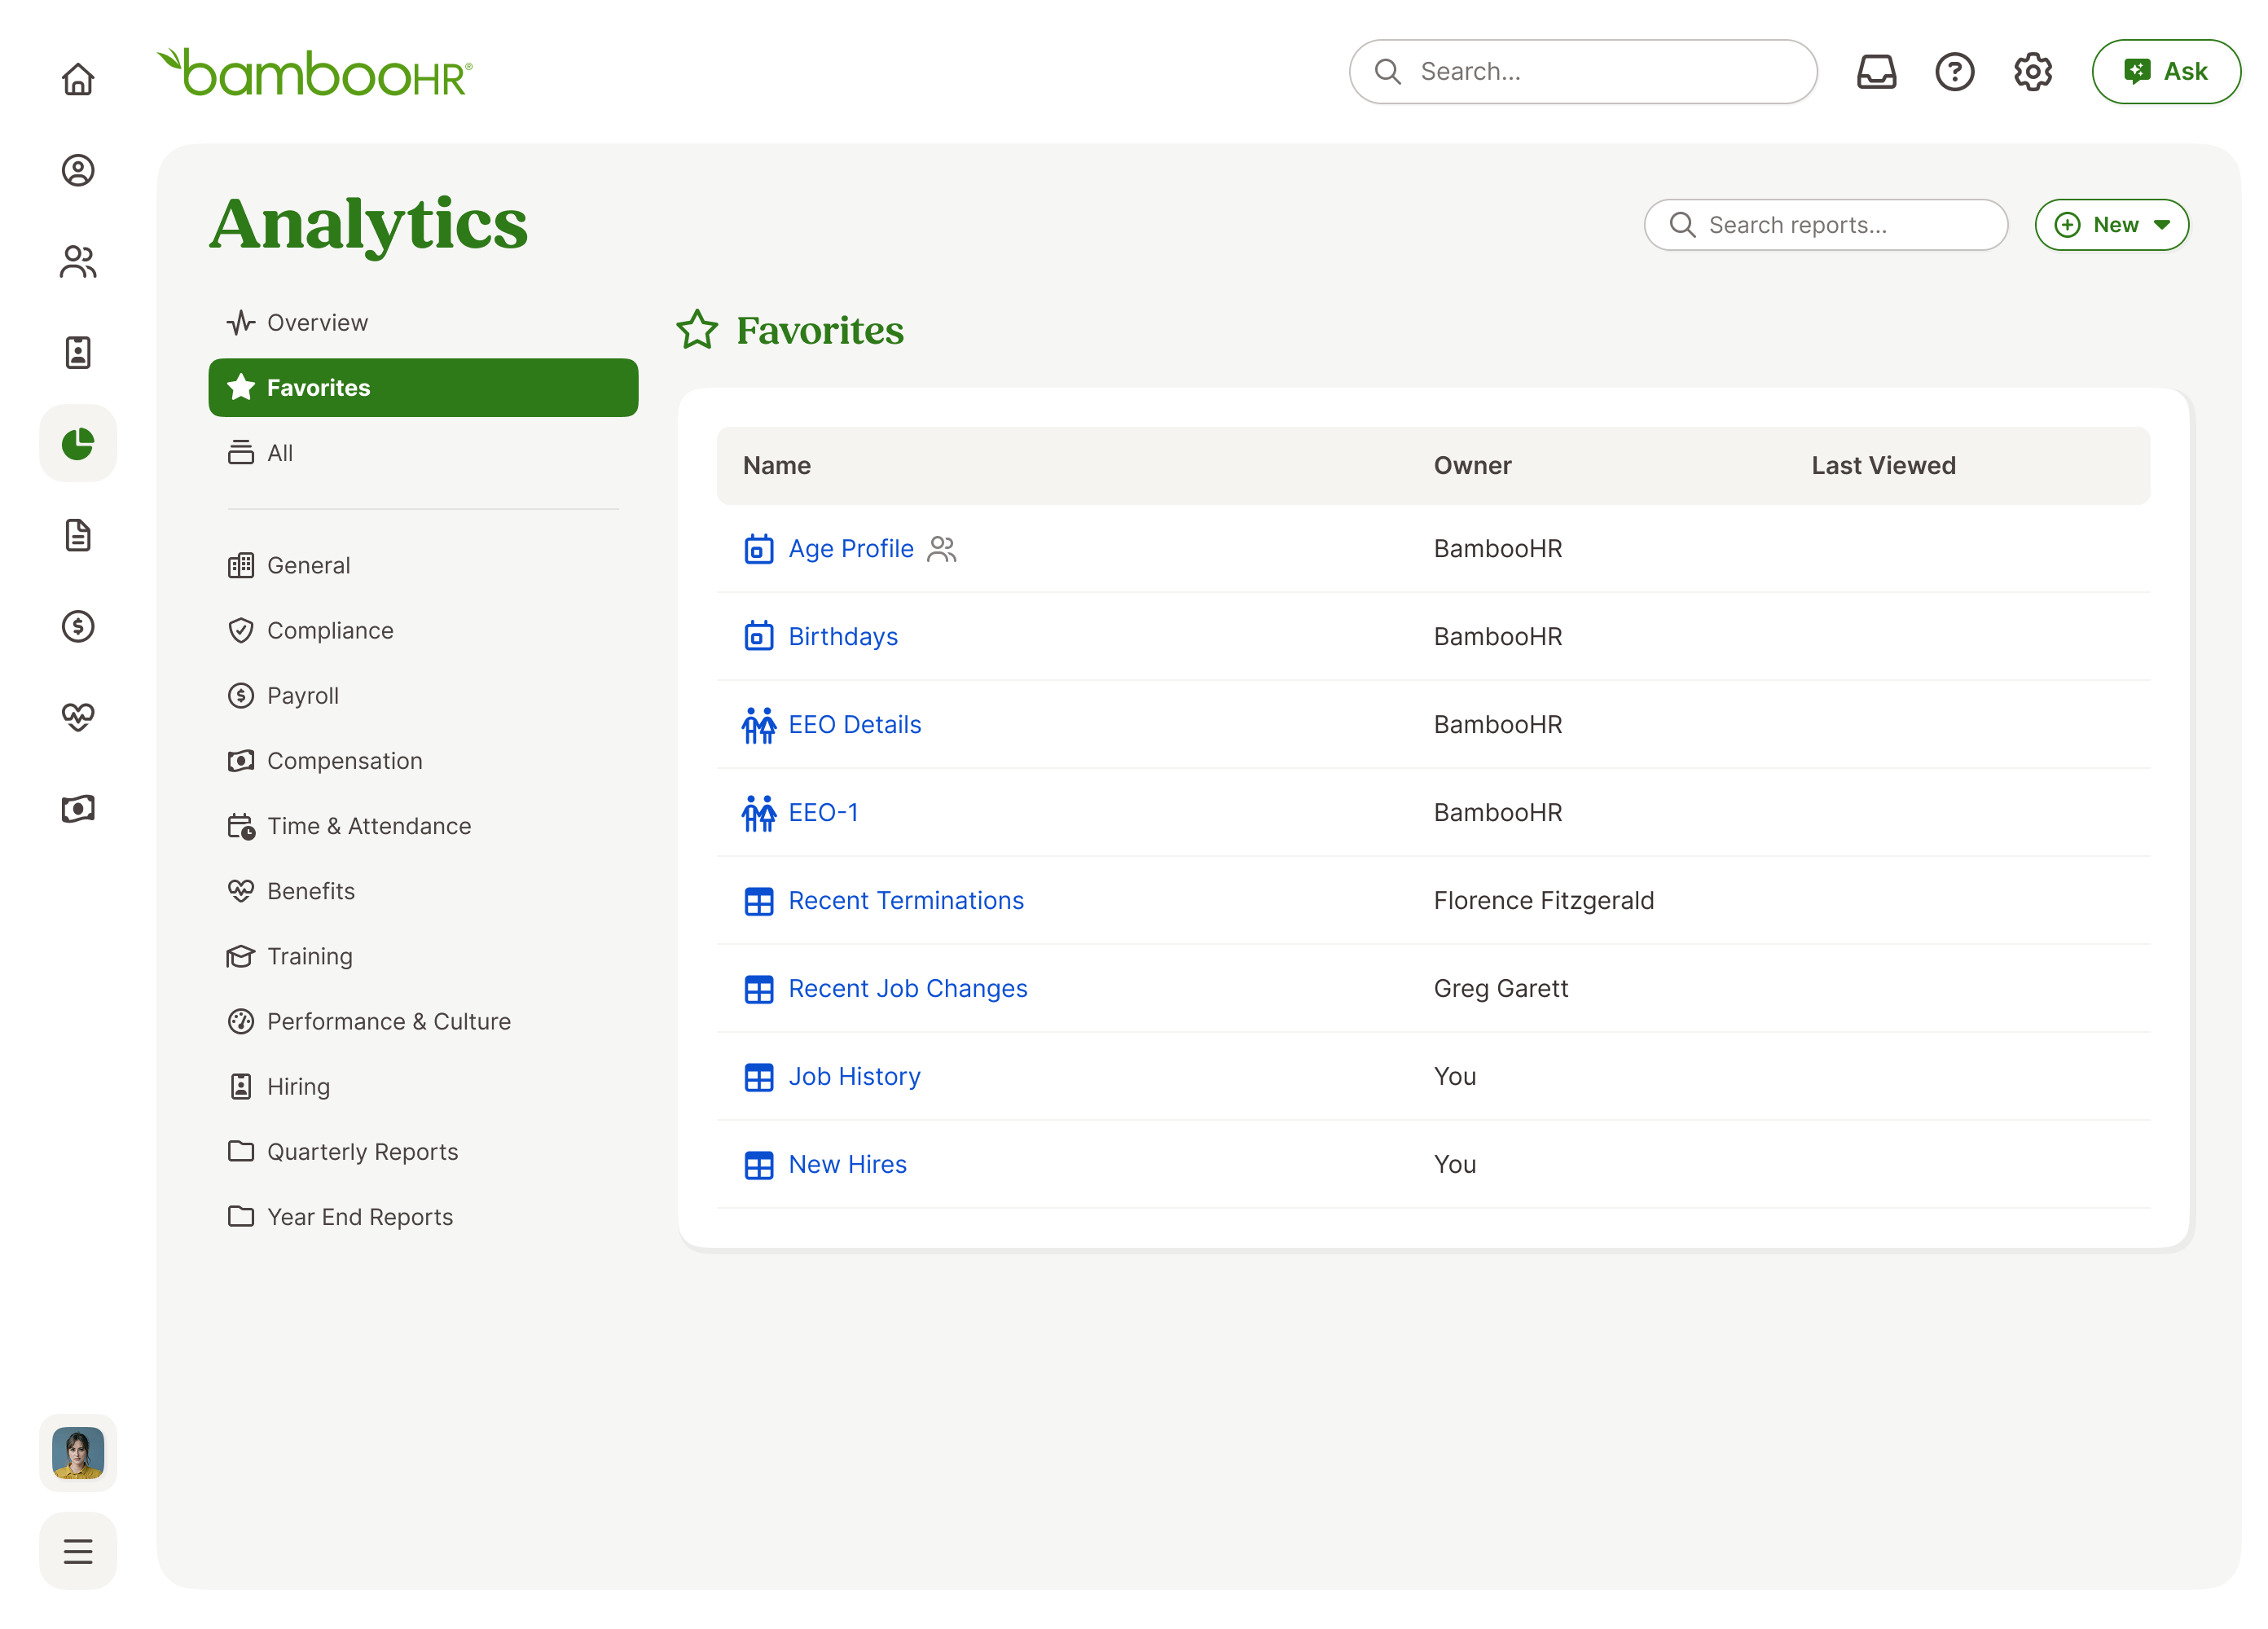The height and width of the screenshot is (1629, 2268).
Task: Sort by the Owner column header
Action: point(1472,466)
